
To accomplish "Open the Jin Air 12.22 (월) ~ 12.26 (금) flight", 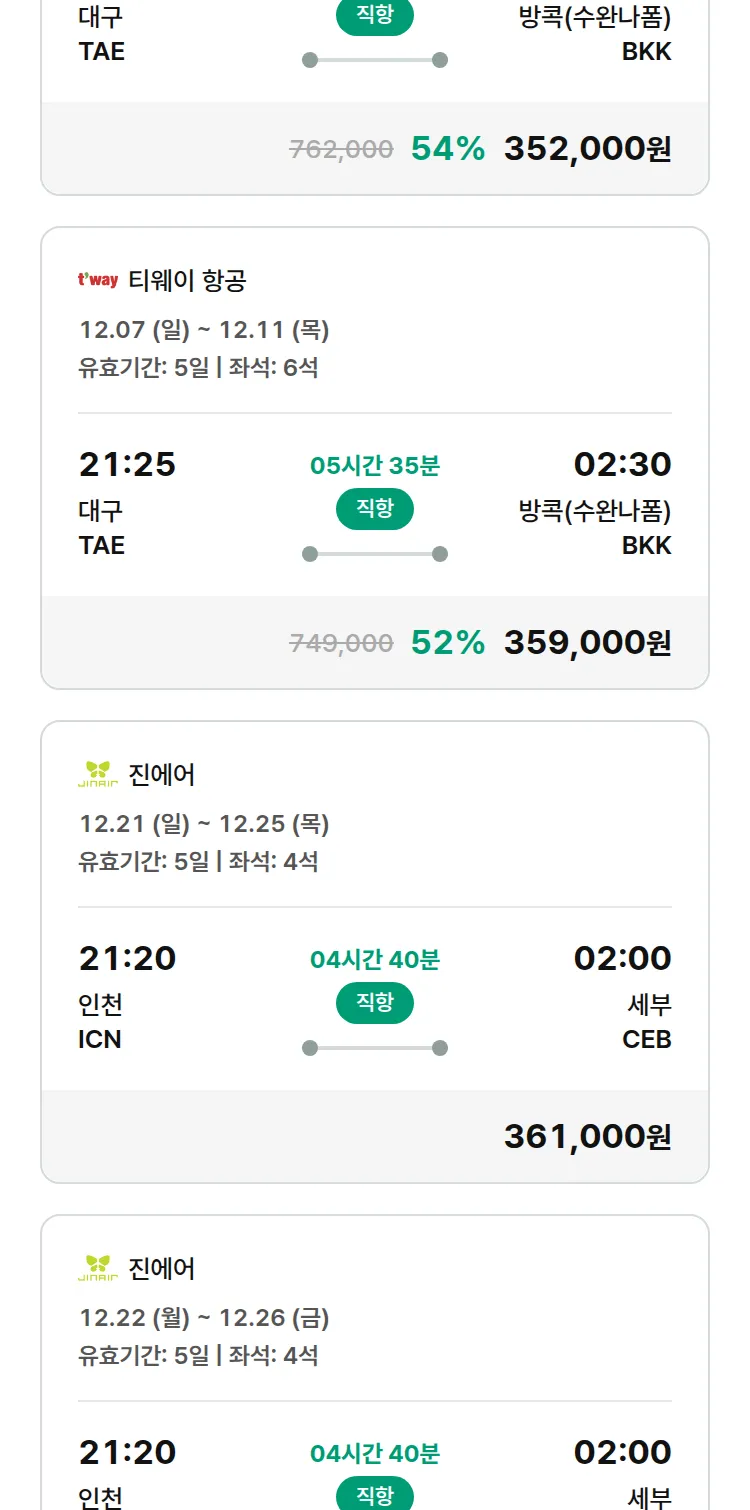I will pos(204,1318).
